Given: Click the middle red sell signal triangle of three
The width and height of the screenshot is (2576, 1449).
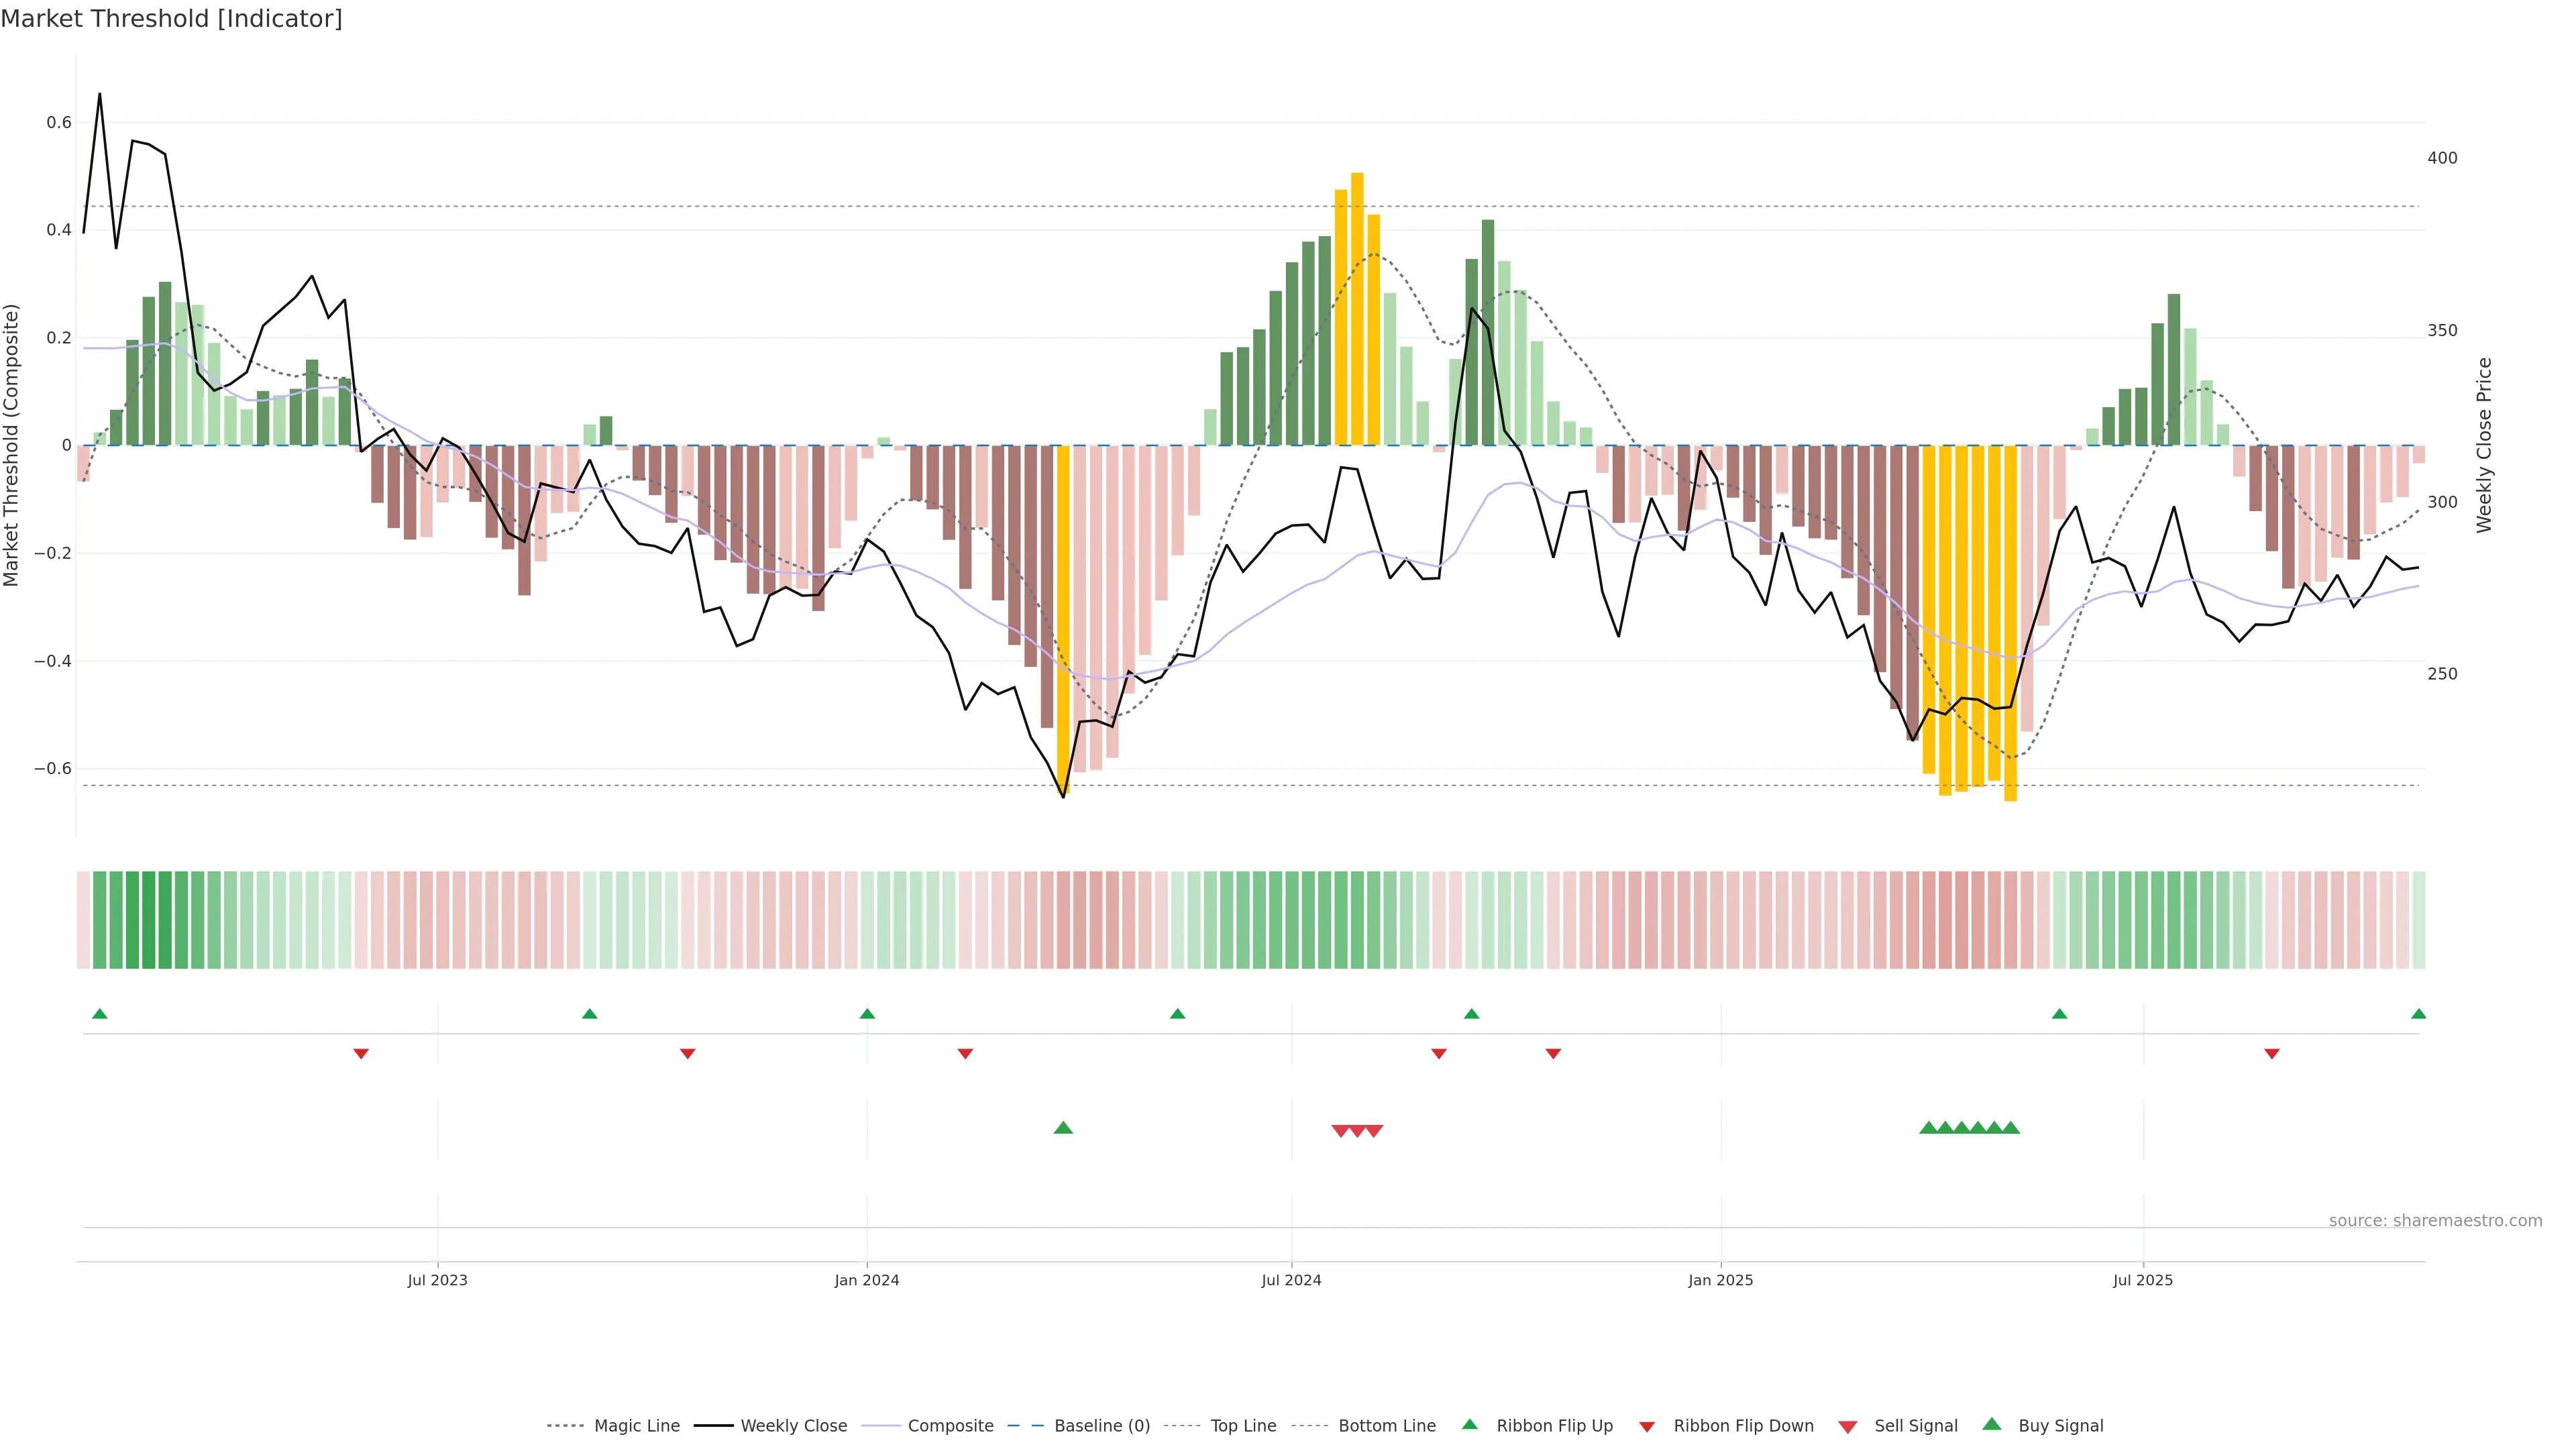Looking at the screenshot, I should pos(1357,1131).
